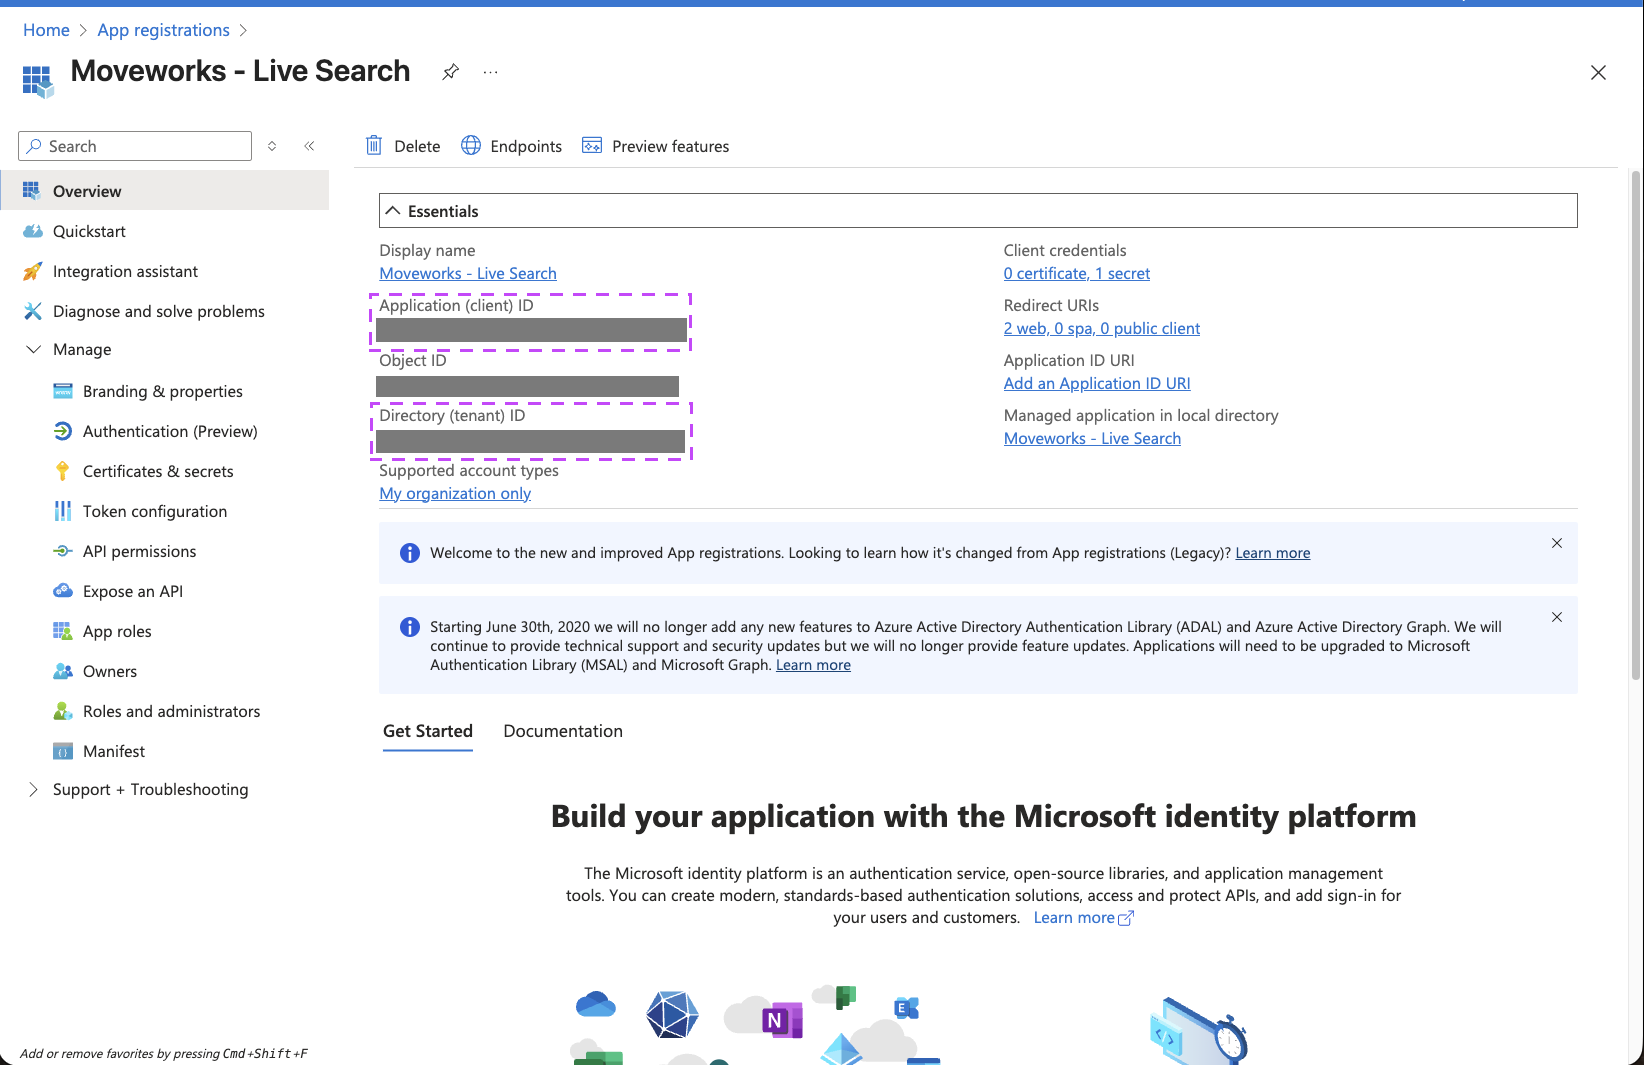Go to App registrations breadcrumb

(x=164, y=30)
